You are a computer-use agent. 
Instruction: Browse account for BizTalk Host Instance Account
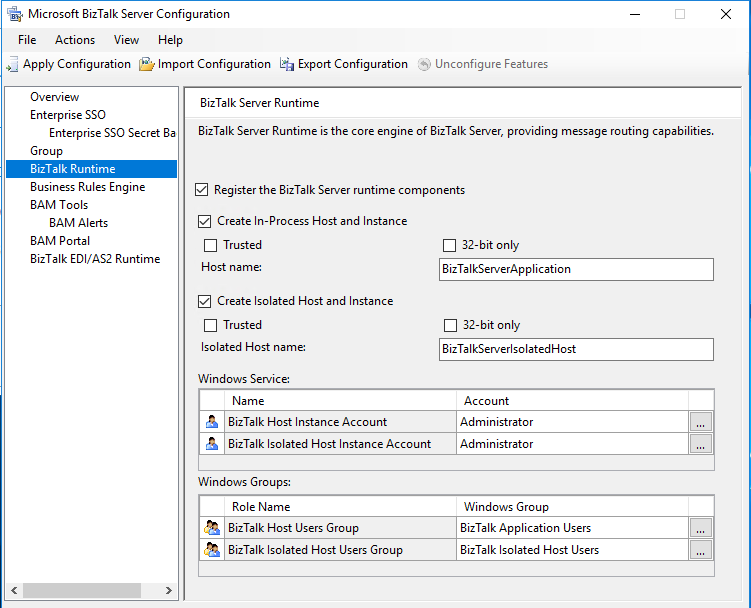pos(700,422)
